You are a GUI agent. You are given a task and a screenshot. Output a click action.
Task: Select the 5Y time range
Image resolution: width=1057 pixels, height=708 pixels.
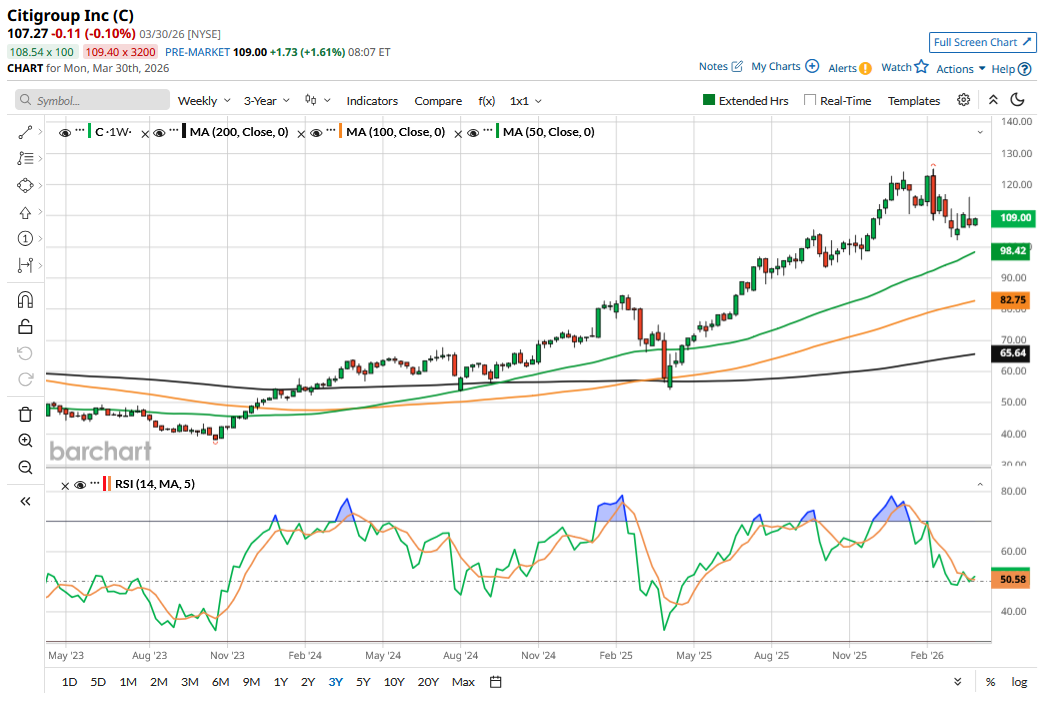click(x=362, y=682)
